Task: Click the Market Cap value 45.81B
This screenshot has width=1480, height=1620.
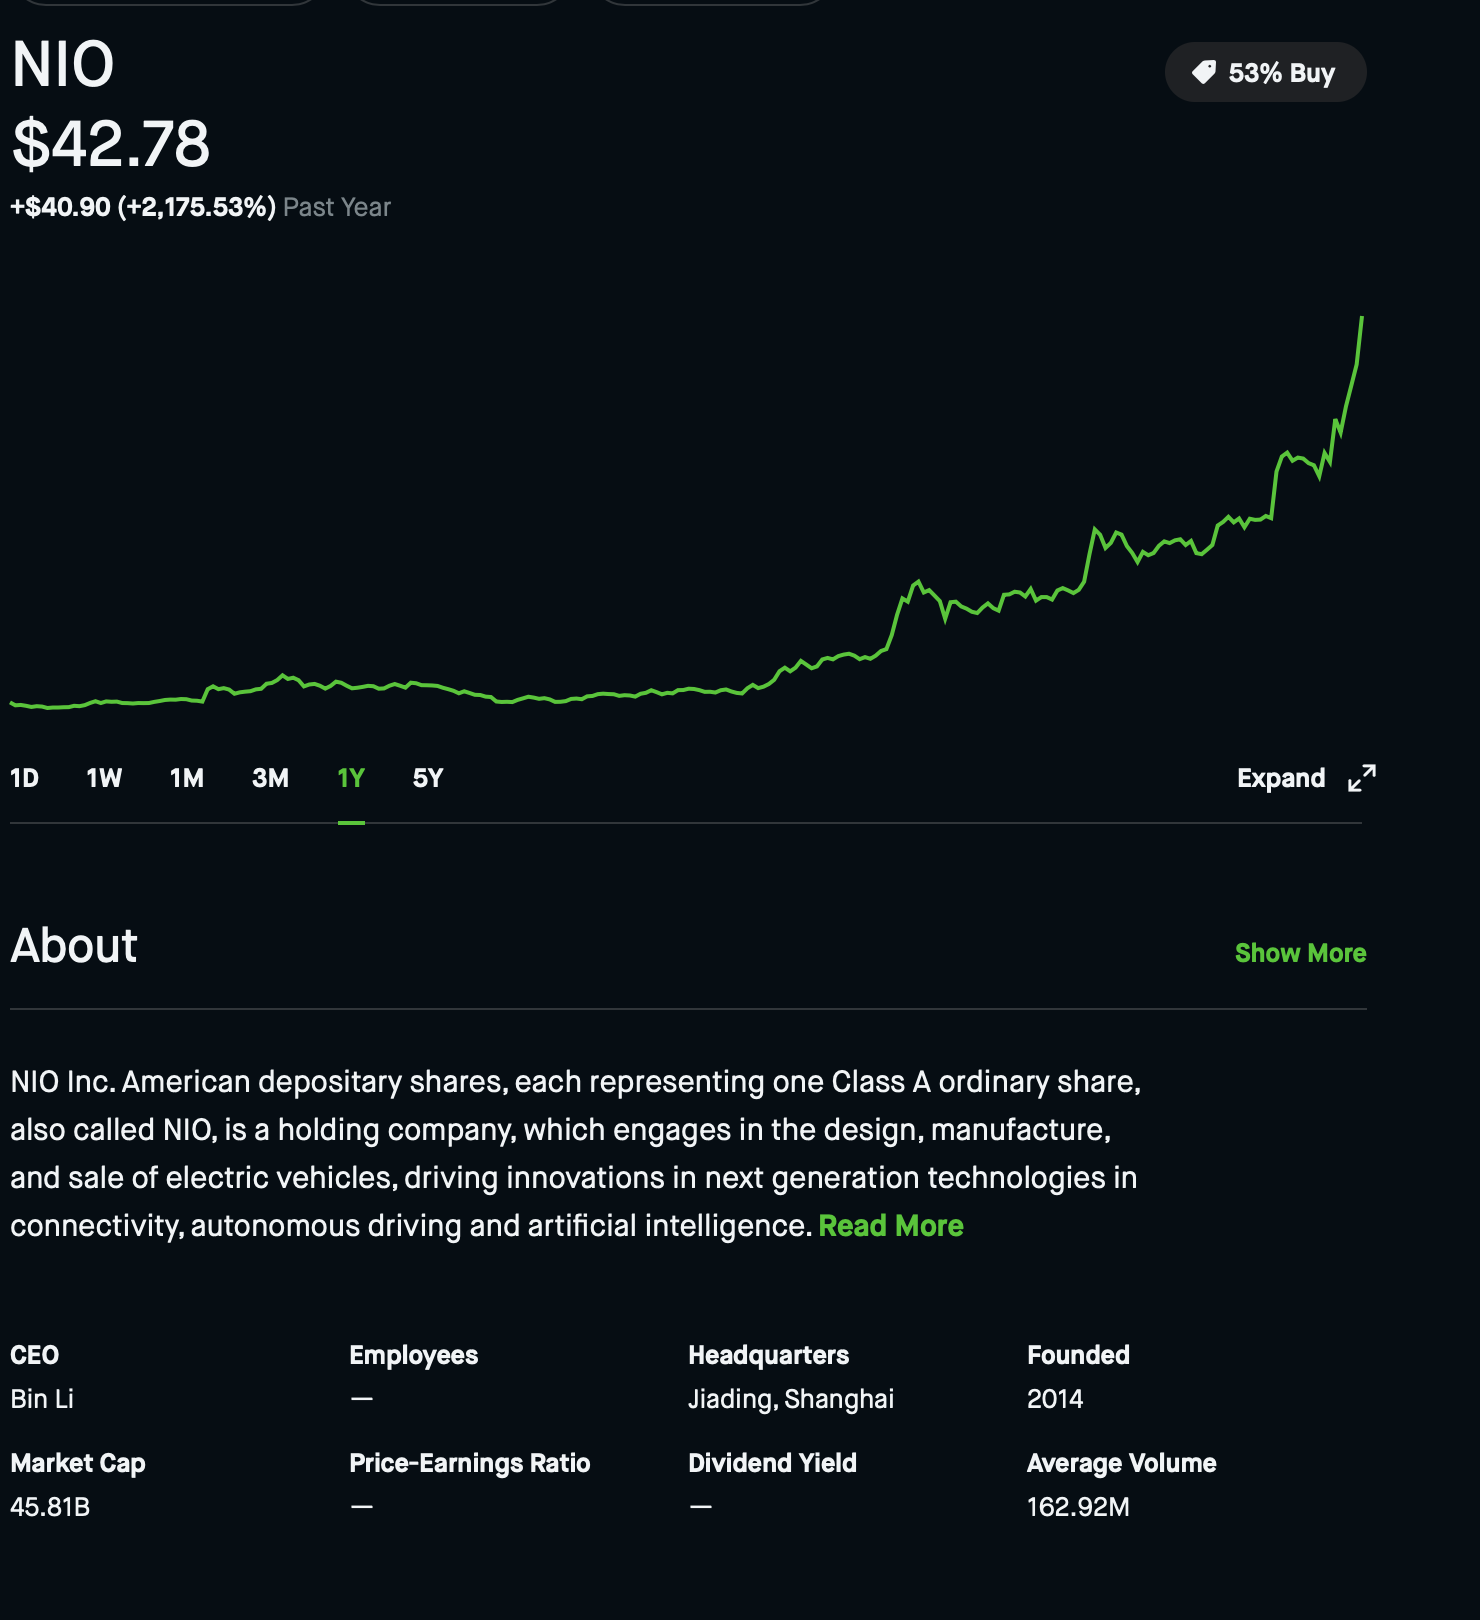Action: 50,1507
